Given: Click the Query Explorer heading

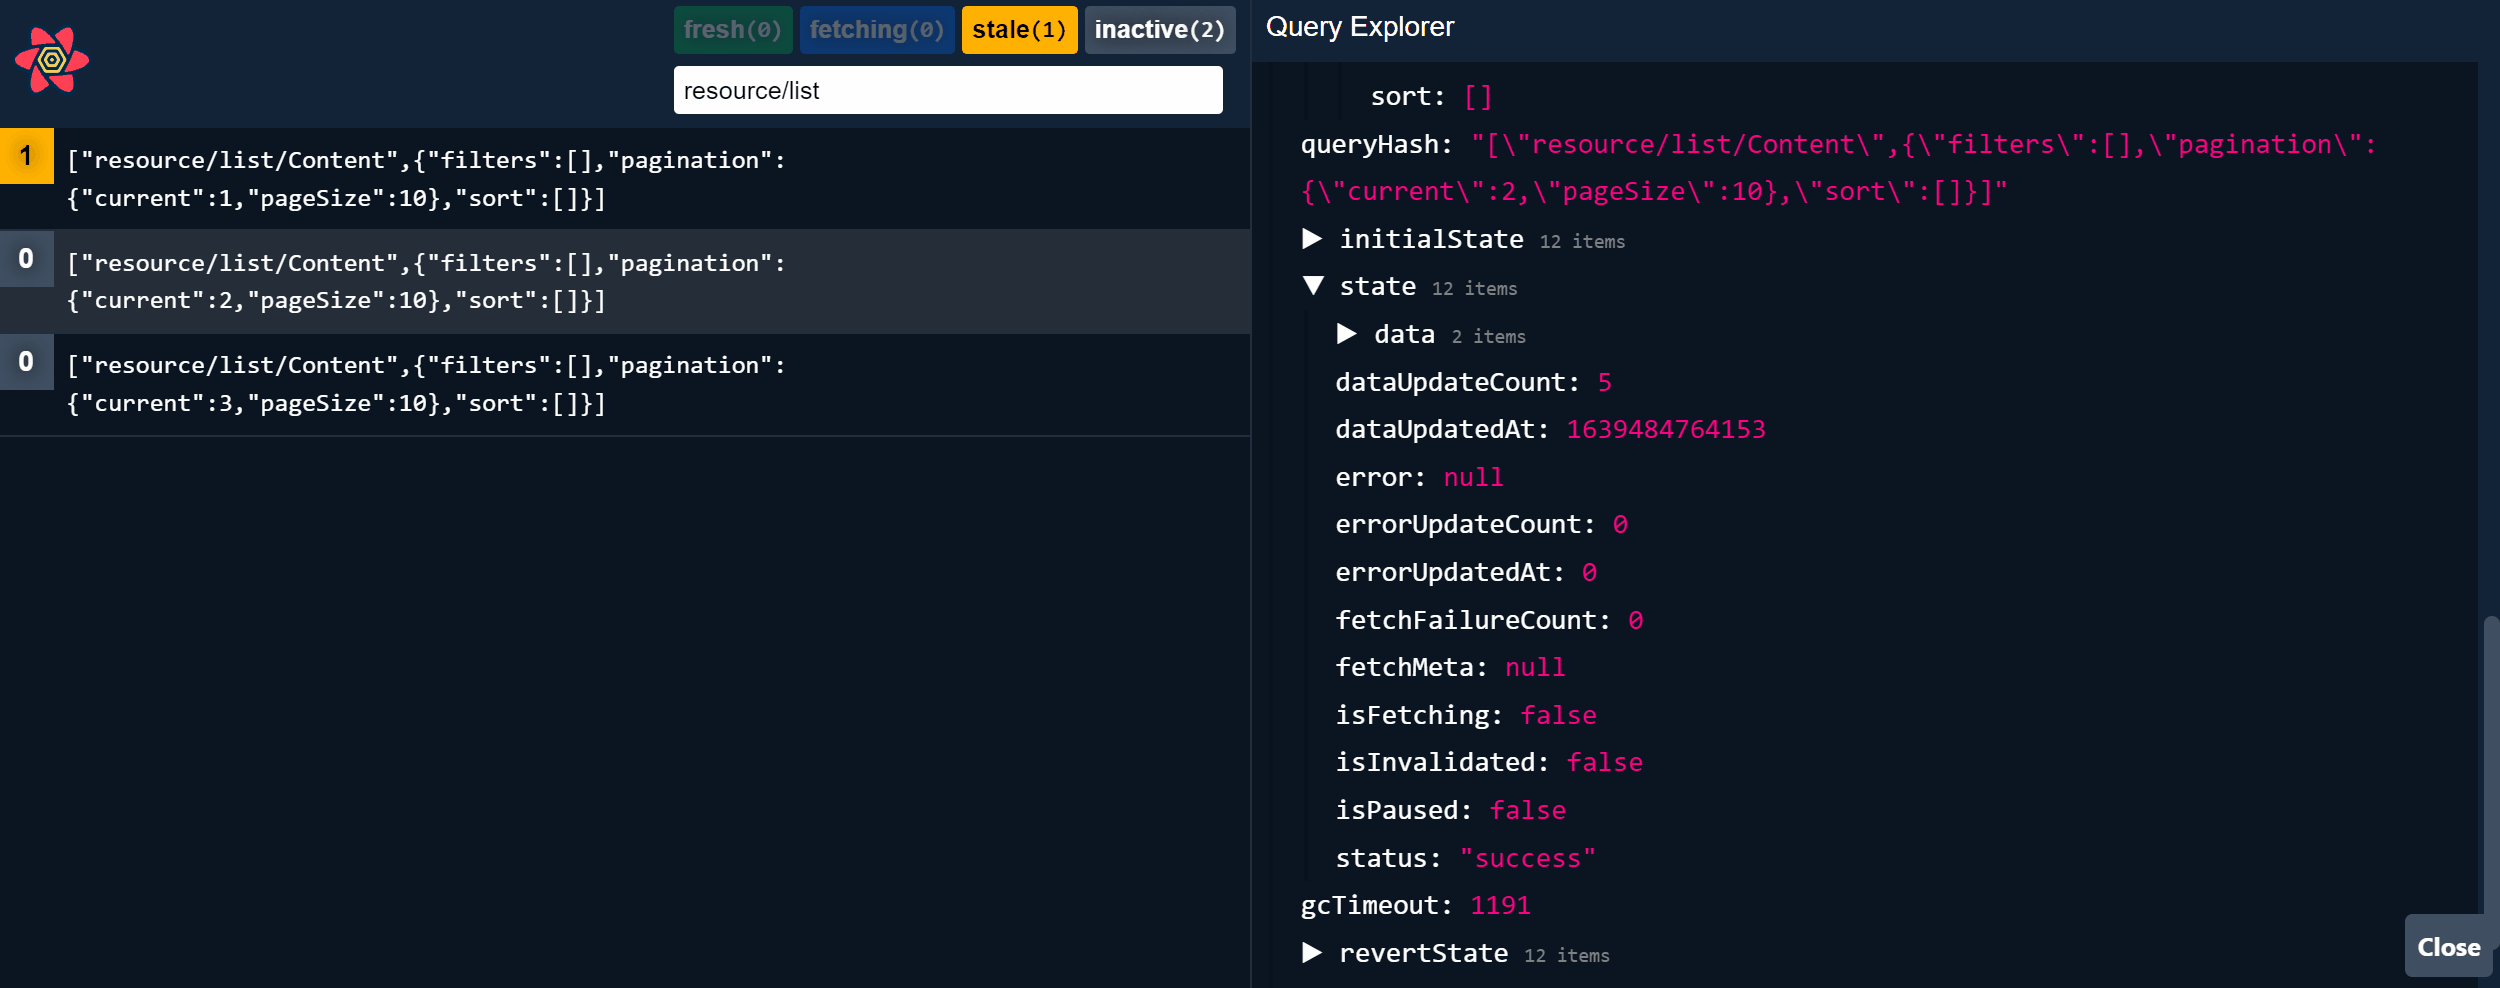Looking at the screenshot, I should click(x=1359, y=27).
